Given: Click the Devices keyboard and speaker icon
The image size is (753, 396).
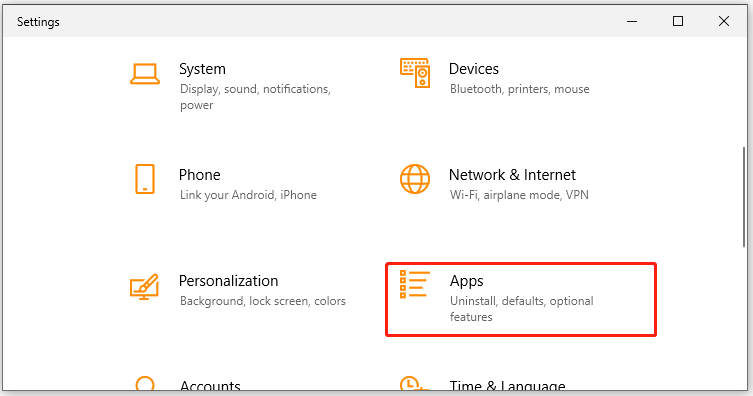Looking at the screenshot, I should (415, 73).
